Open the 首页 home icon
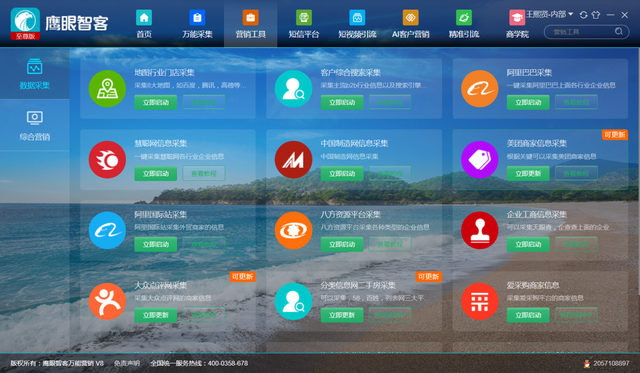Screen dimensions: 640x373 (144, 18)
